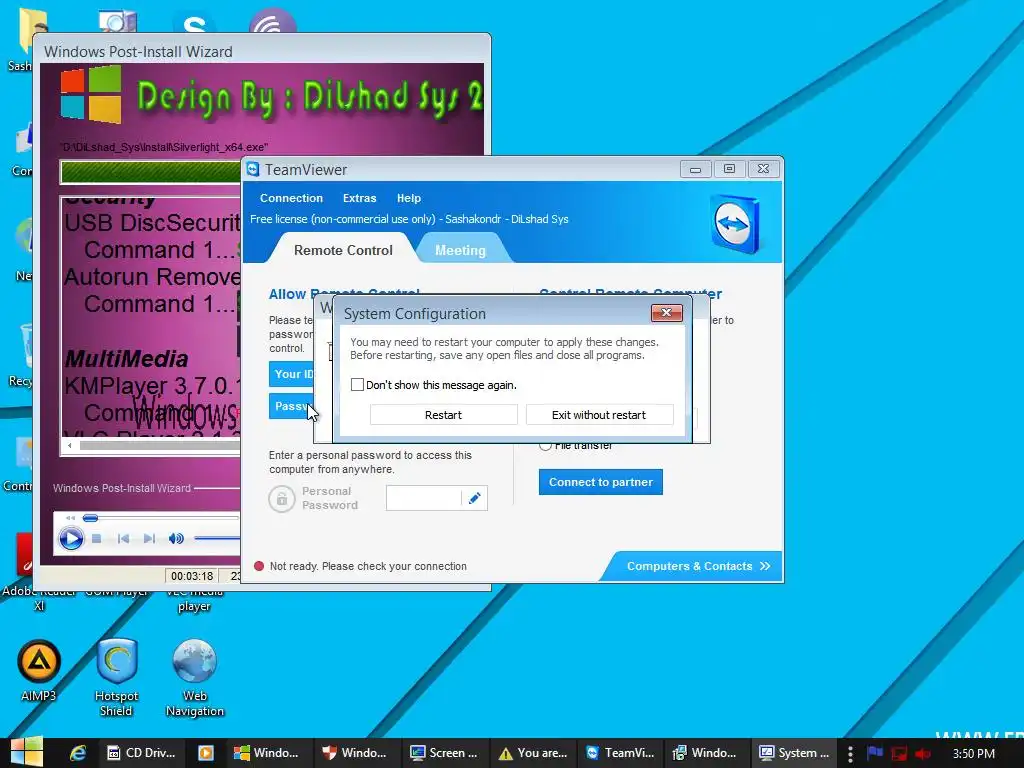Click the taskbar overflow dots handle
Screen dimensions: 1024x768
850,754
